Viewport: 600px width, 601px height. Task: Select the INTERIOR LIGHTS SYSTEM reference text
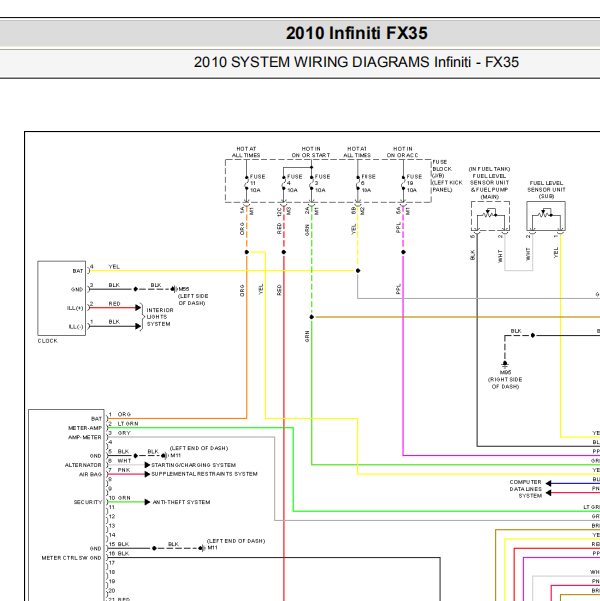coord(160,317)
